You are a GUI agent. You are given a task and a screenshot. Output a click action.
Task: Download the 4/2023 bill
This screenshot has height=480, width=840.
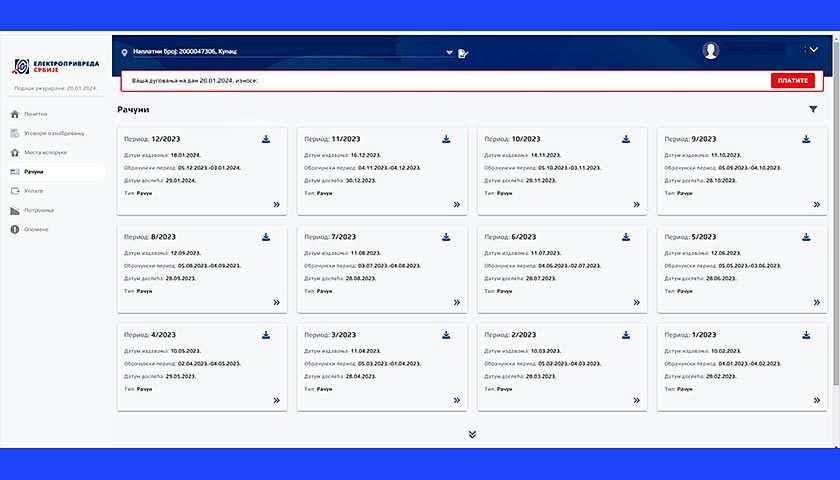click(x=266, y=335)
